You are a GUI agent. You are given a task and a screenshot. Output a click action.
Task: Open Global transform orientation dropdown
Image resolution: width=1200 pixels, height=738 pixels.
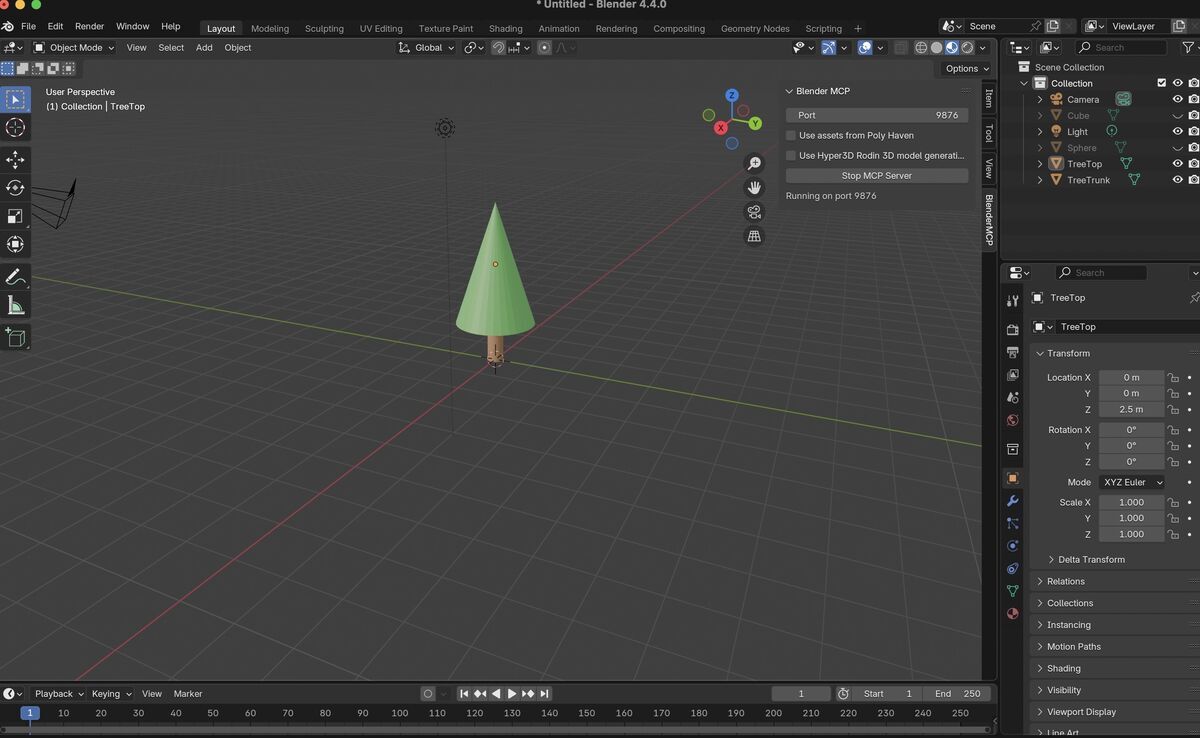[x=427, y=47]
